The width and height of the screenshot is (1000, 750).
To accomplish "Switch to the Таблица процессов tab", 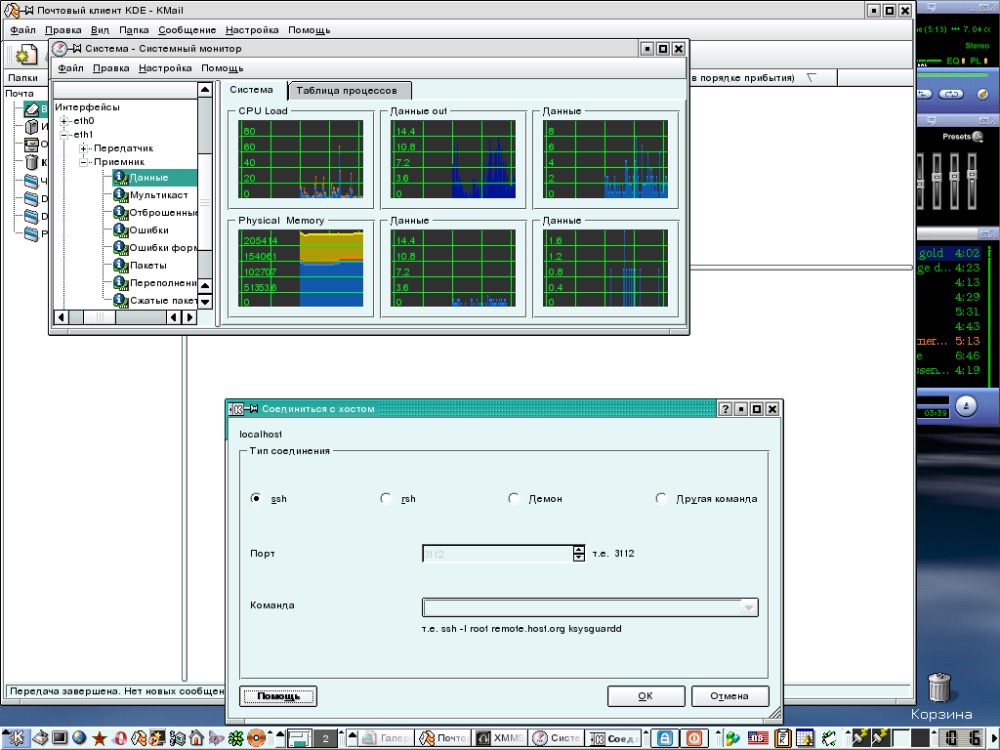I will 347,91.
